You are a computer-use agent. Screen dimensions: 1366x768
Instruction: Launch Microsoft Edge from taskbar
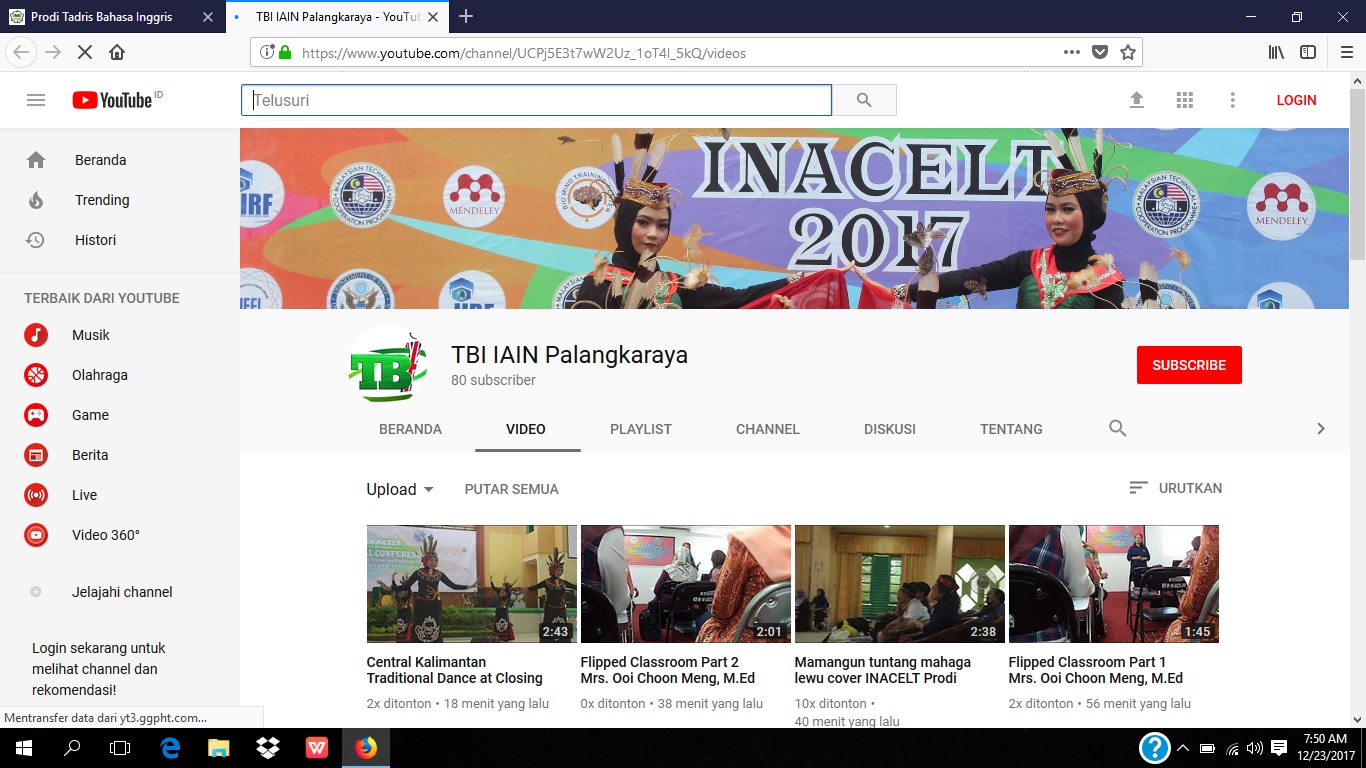click(x=170, y=748)
